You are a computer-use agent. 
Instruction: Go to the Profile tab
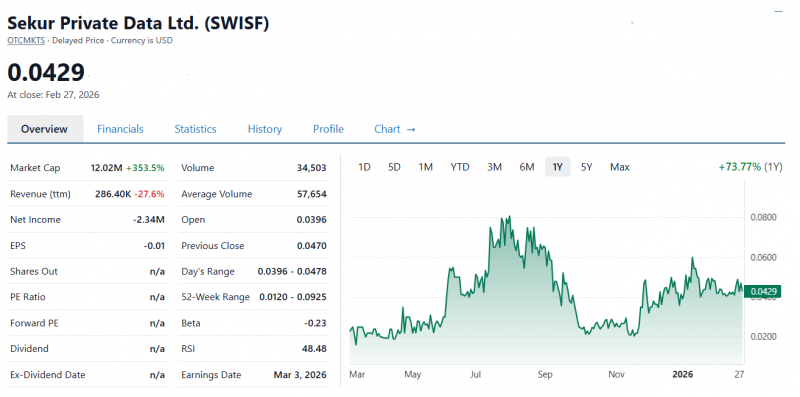[328, 129]
